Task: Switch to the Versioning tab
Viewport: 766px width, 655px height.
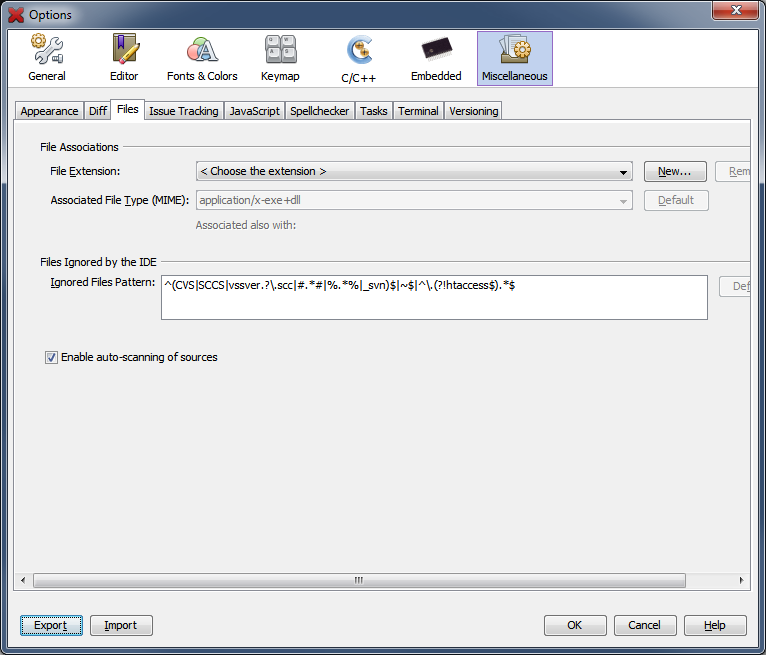Action: pos(474,111)
